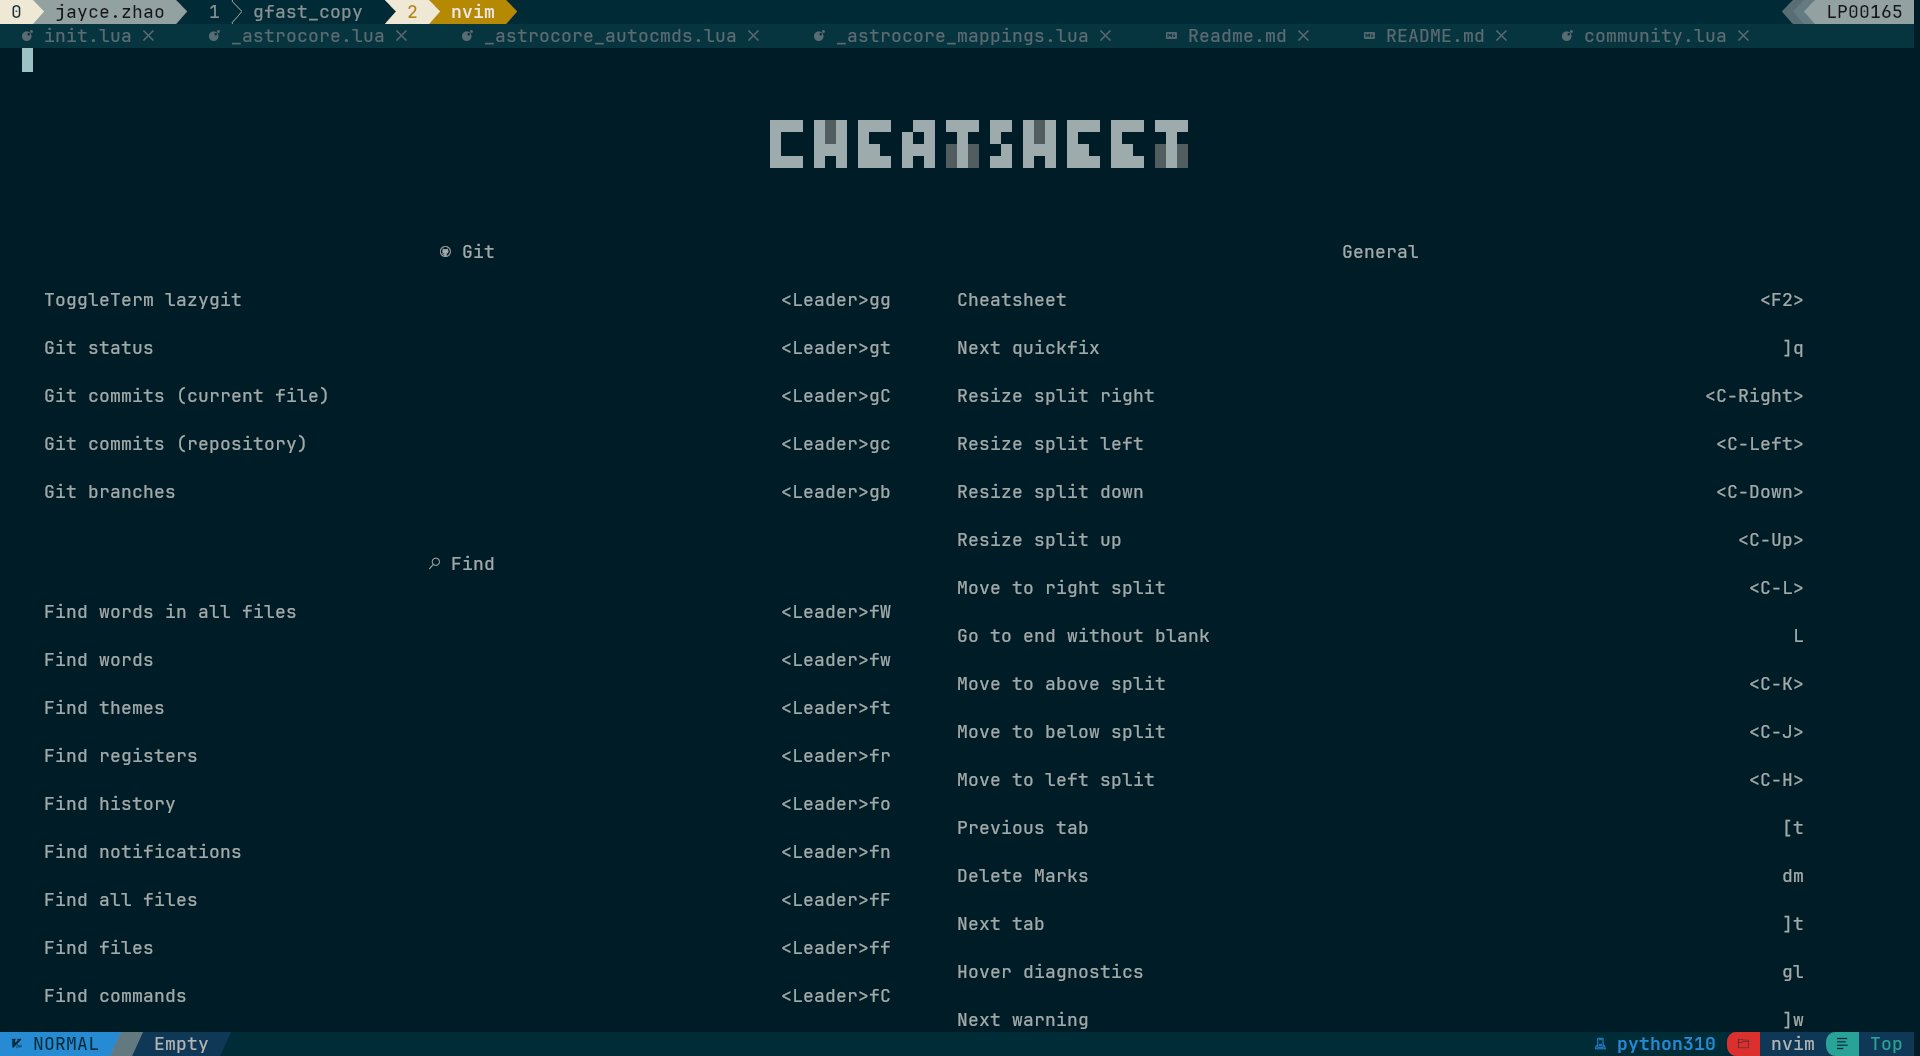This screenshot has width=1920, height=1056.
Task: Switch to the init.lua tab
Action: point(88,36)
